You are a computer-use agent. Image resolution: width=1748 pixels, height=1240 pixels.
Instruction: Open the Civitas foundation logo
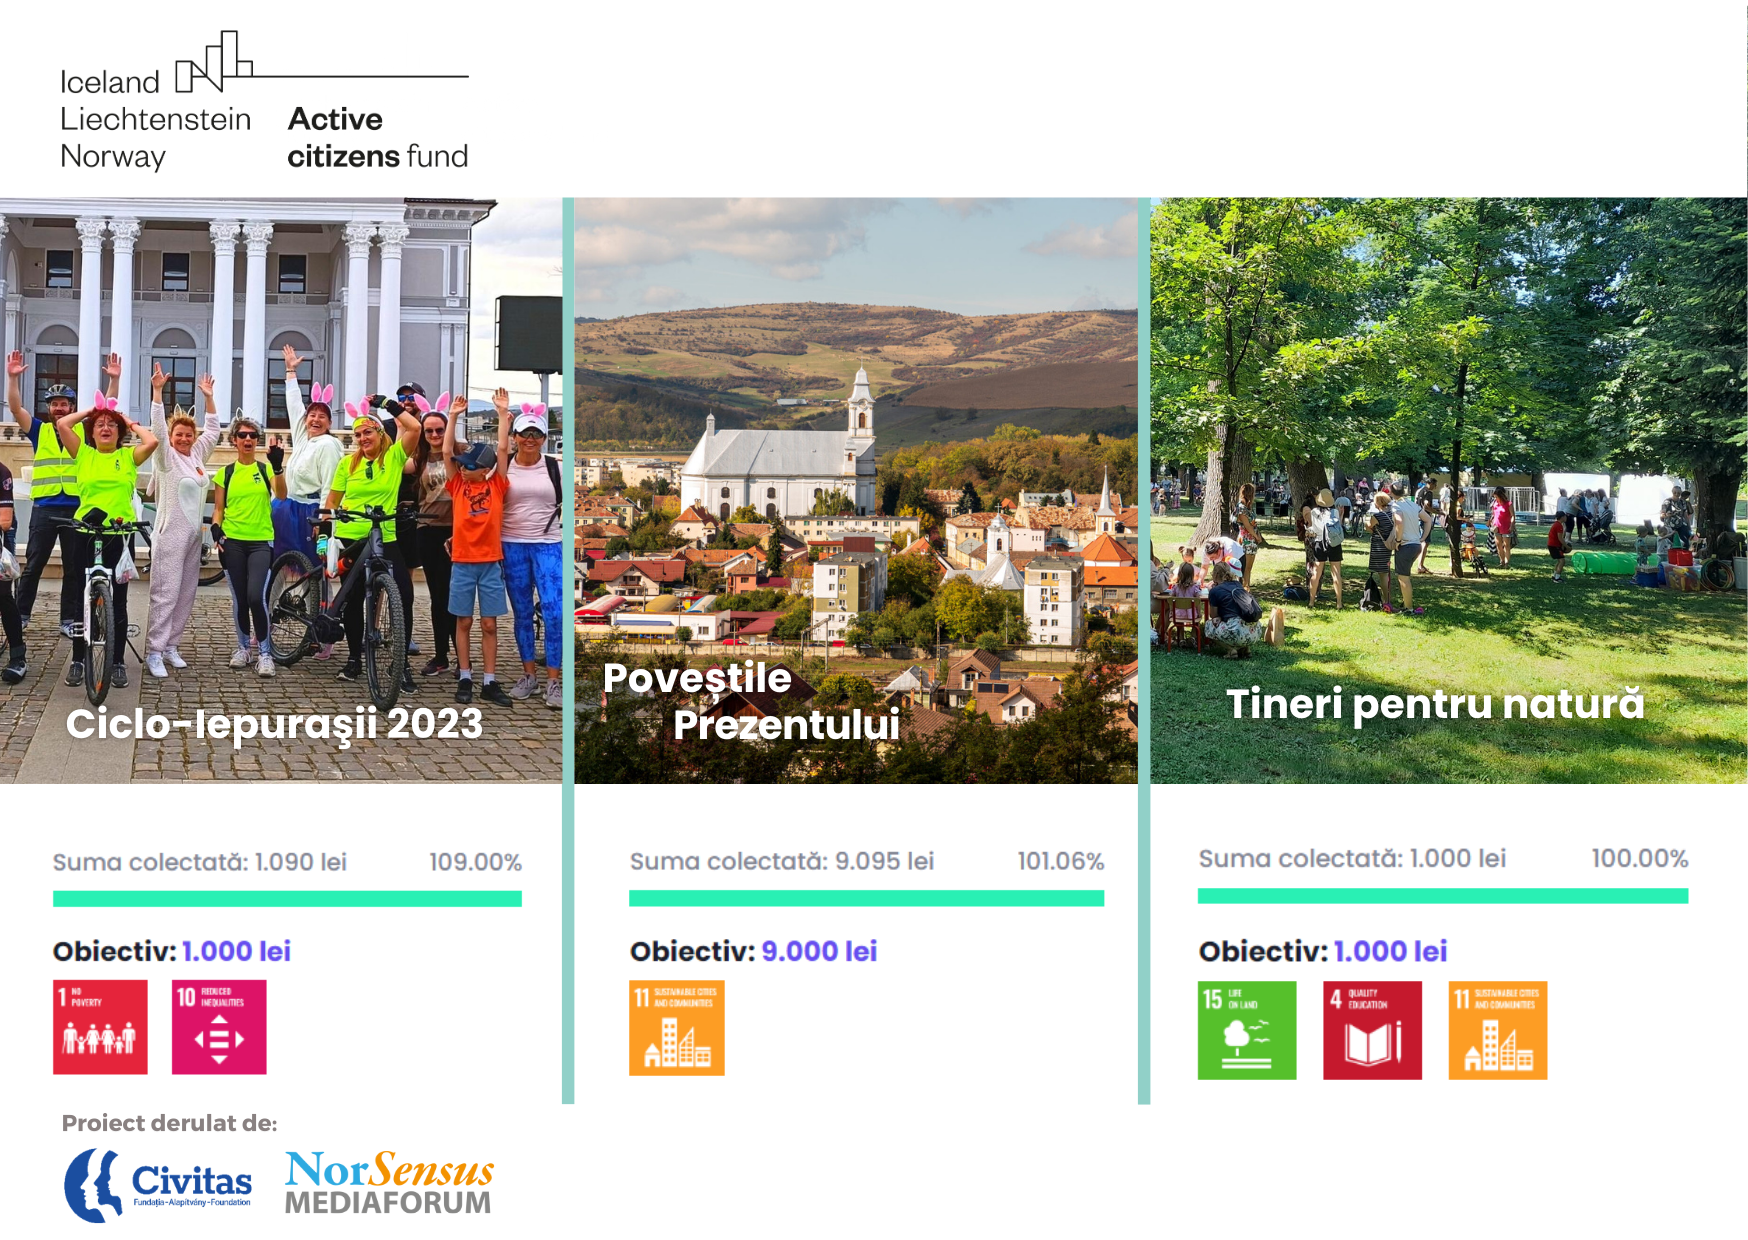click(158, 1185)
